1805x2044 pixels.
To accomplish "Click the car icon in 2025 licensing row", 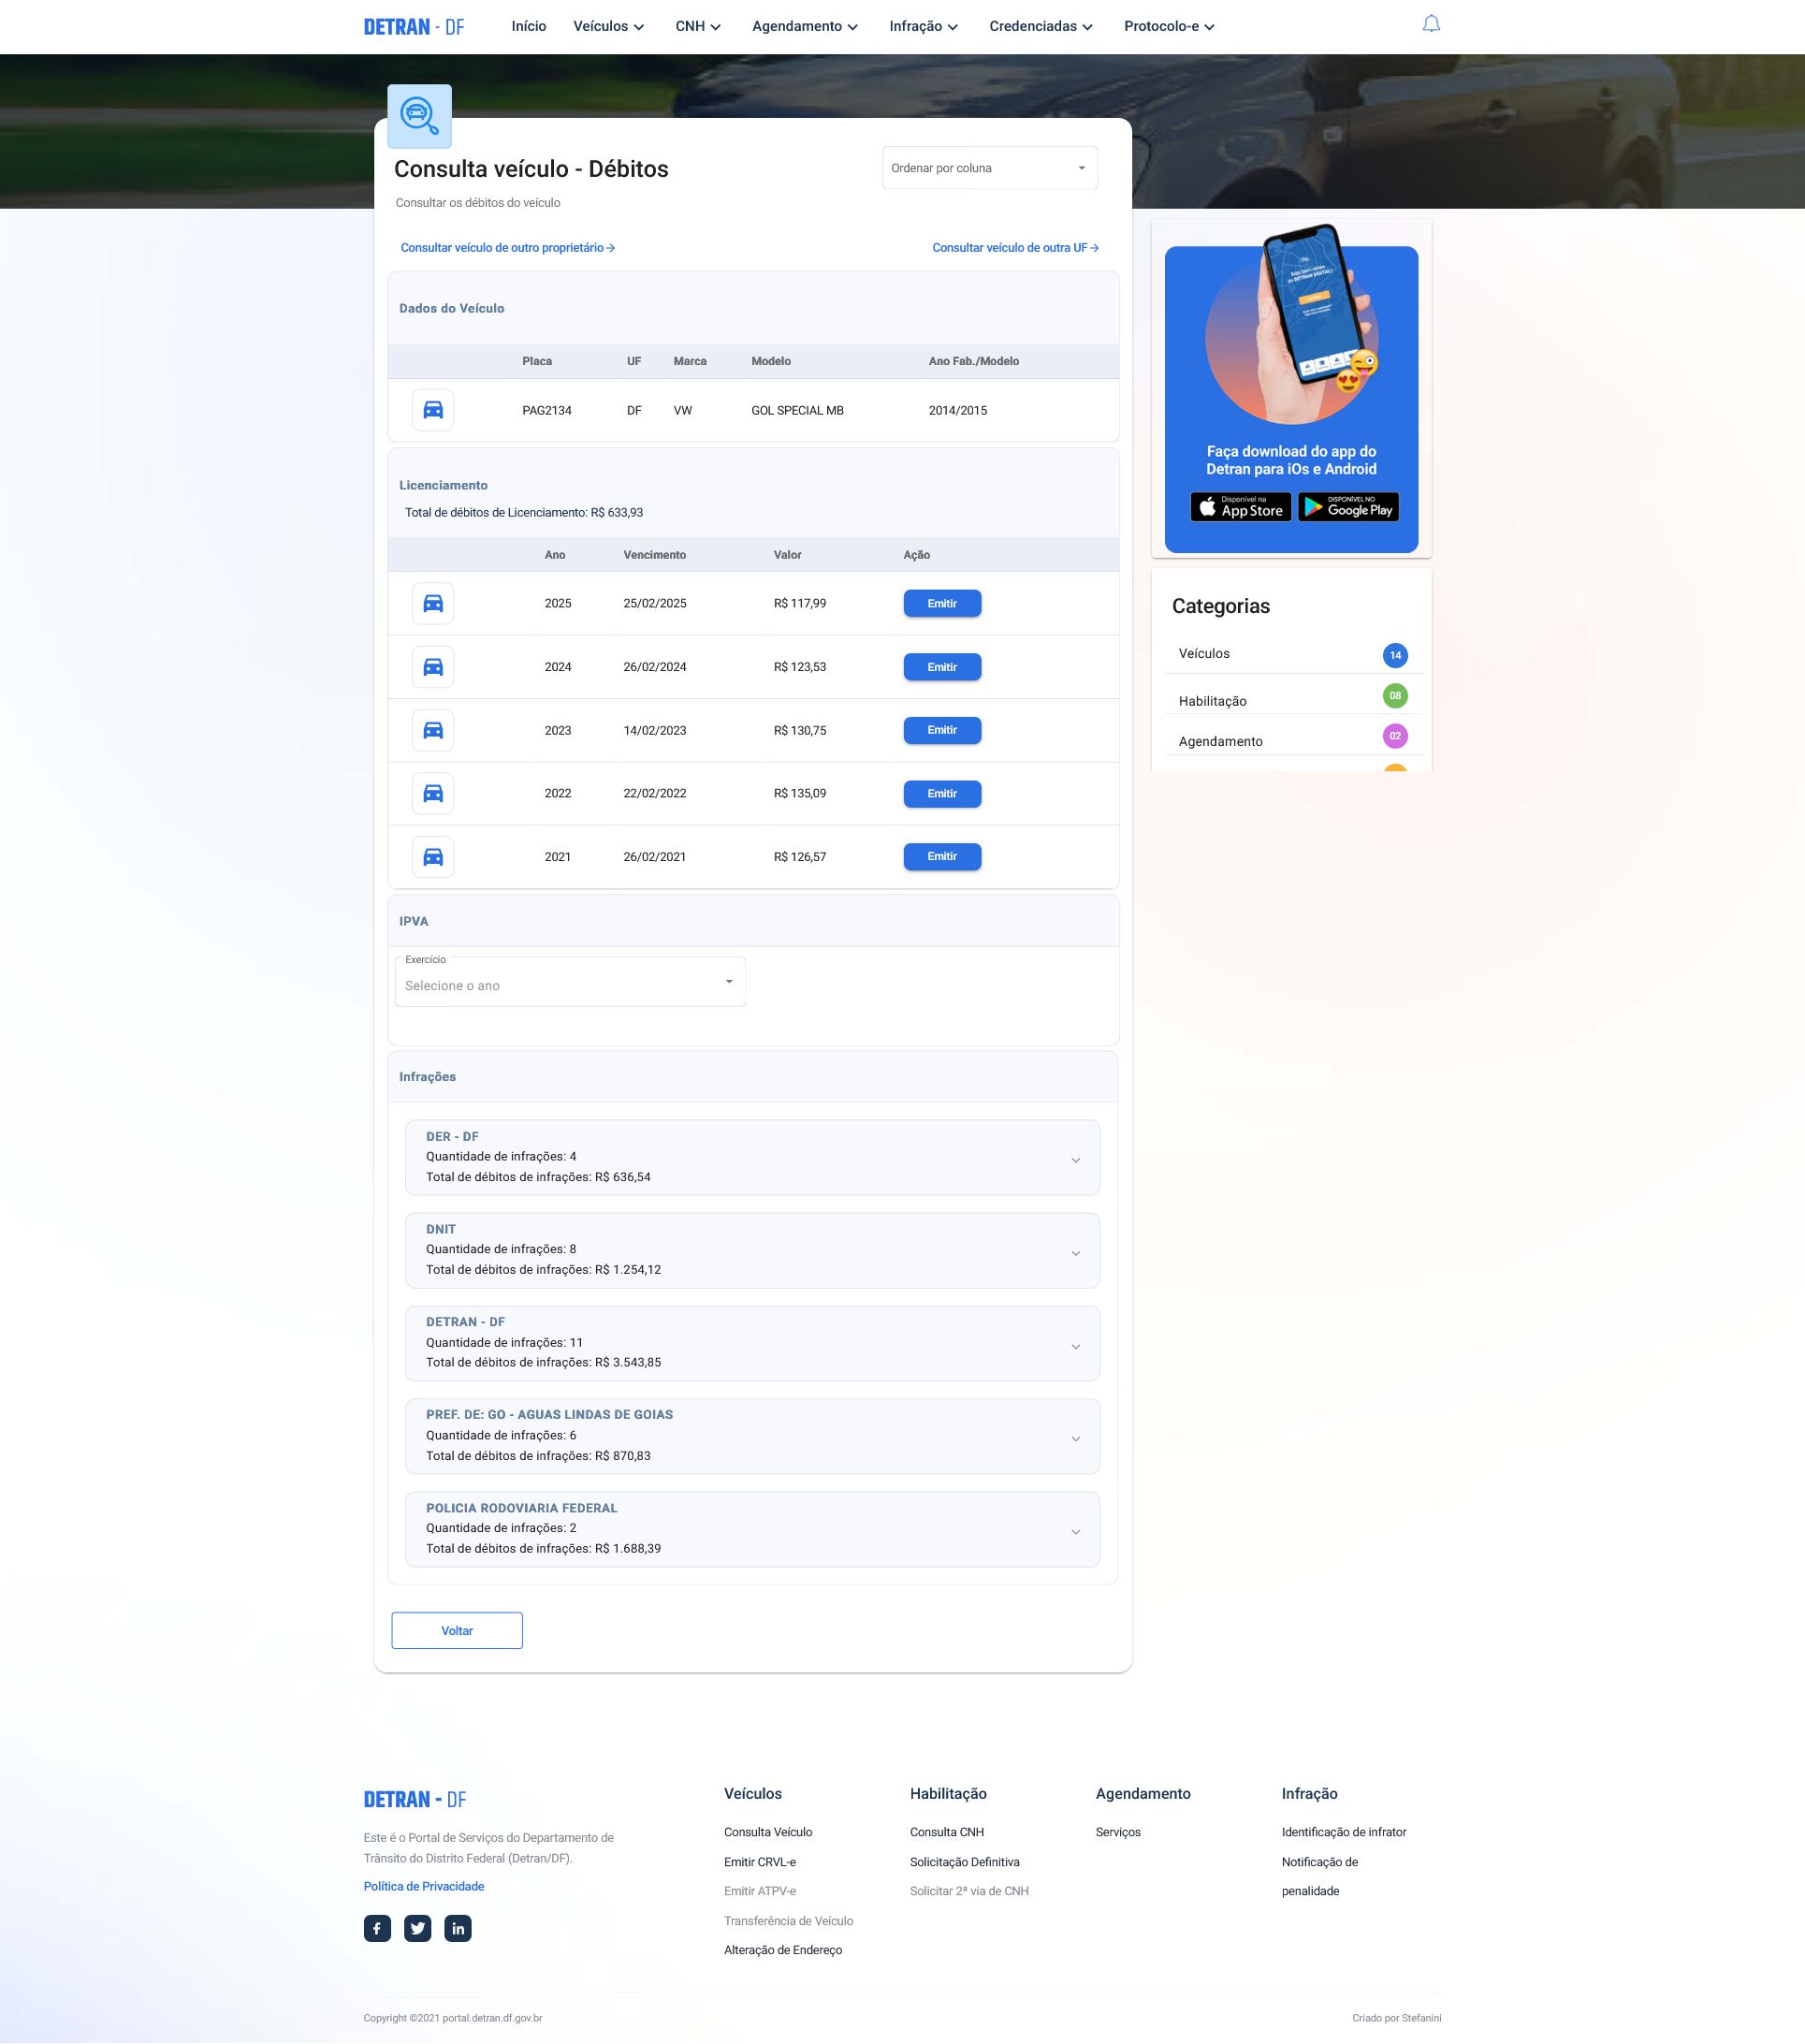I will (433, 603).
